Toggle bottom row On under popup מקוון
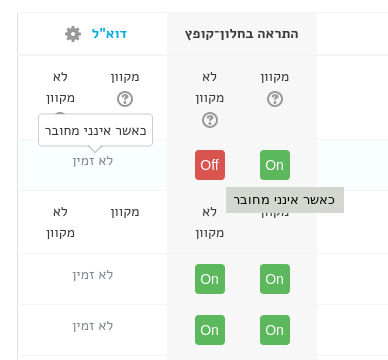 [x=275, y=330]
